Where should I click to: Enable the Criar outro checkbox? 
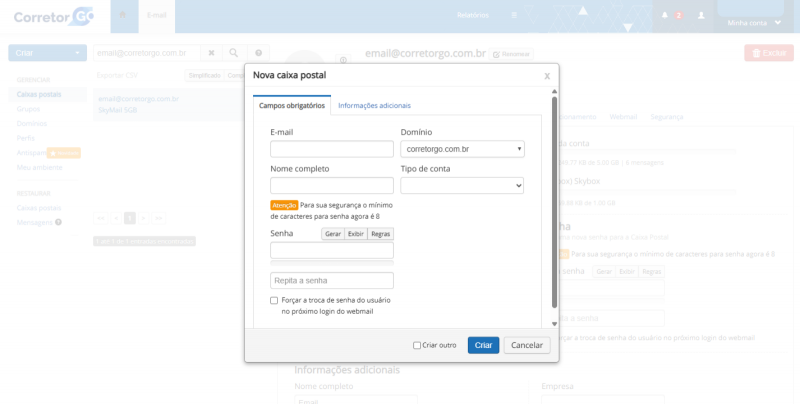pos(417,345)
